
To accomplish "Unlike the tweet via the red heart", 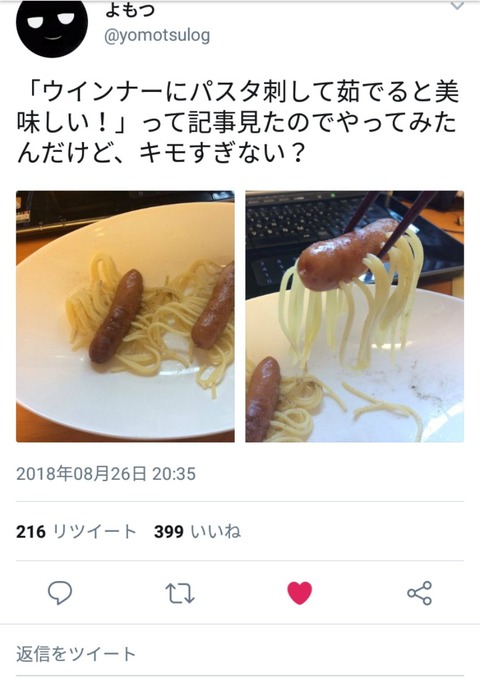I will pyautogui.click(x=300, y=593).
